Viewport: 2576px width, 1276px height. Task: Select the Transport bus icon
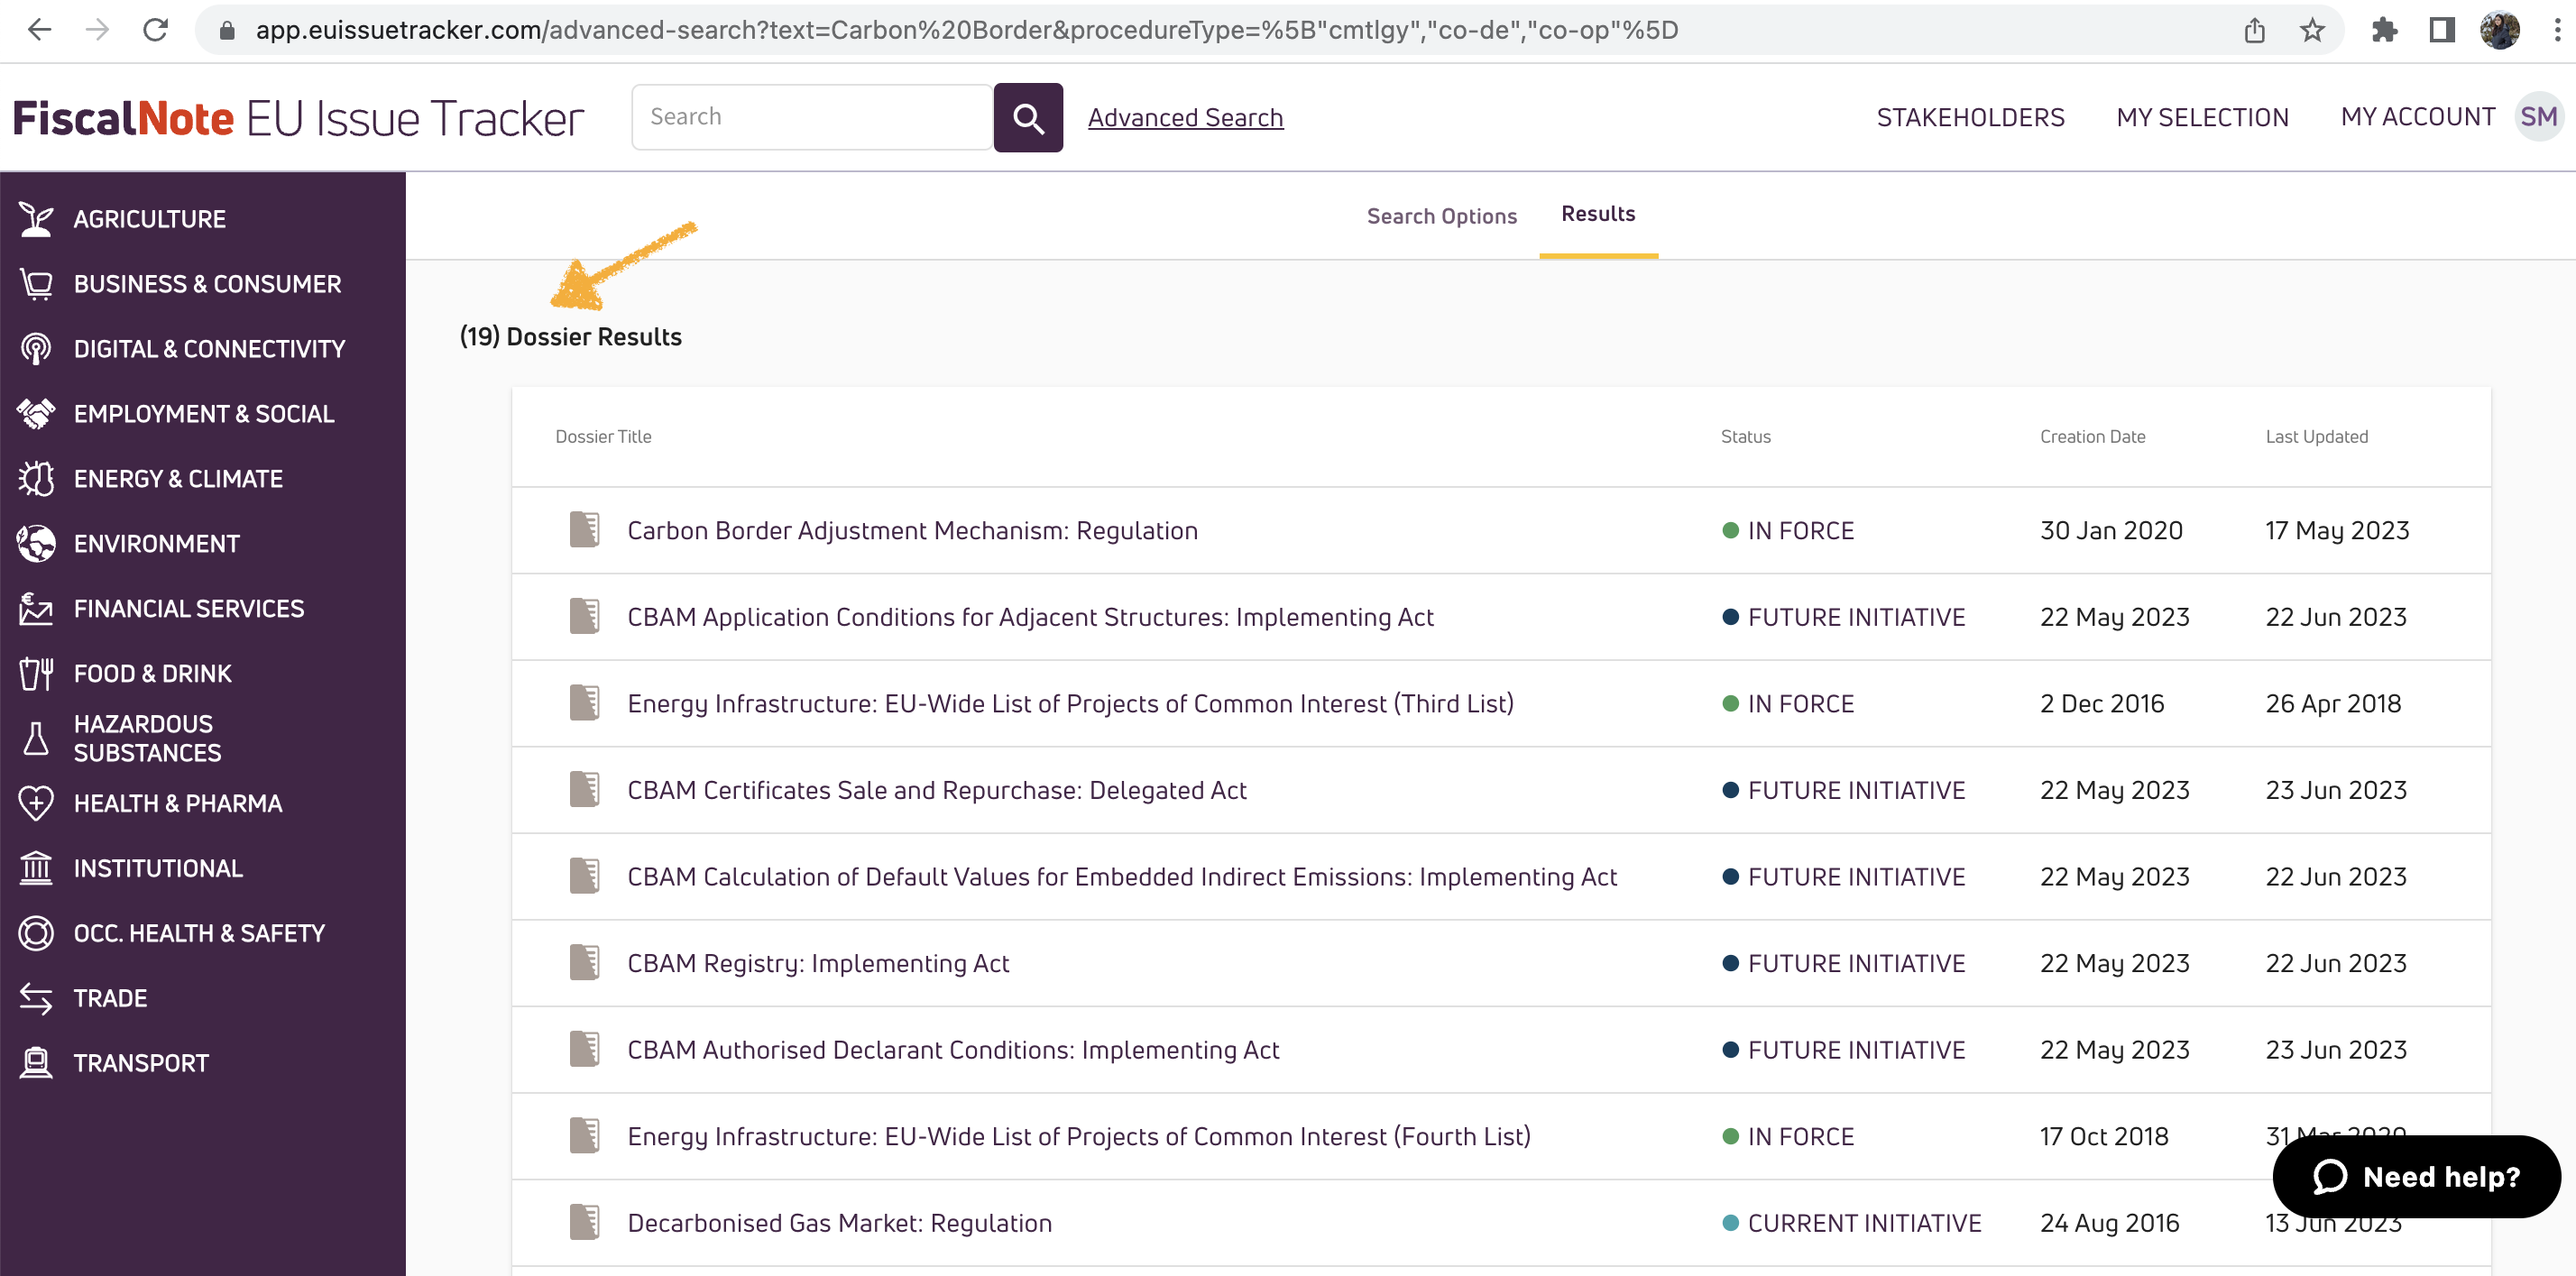36,1062
